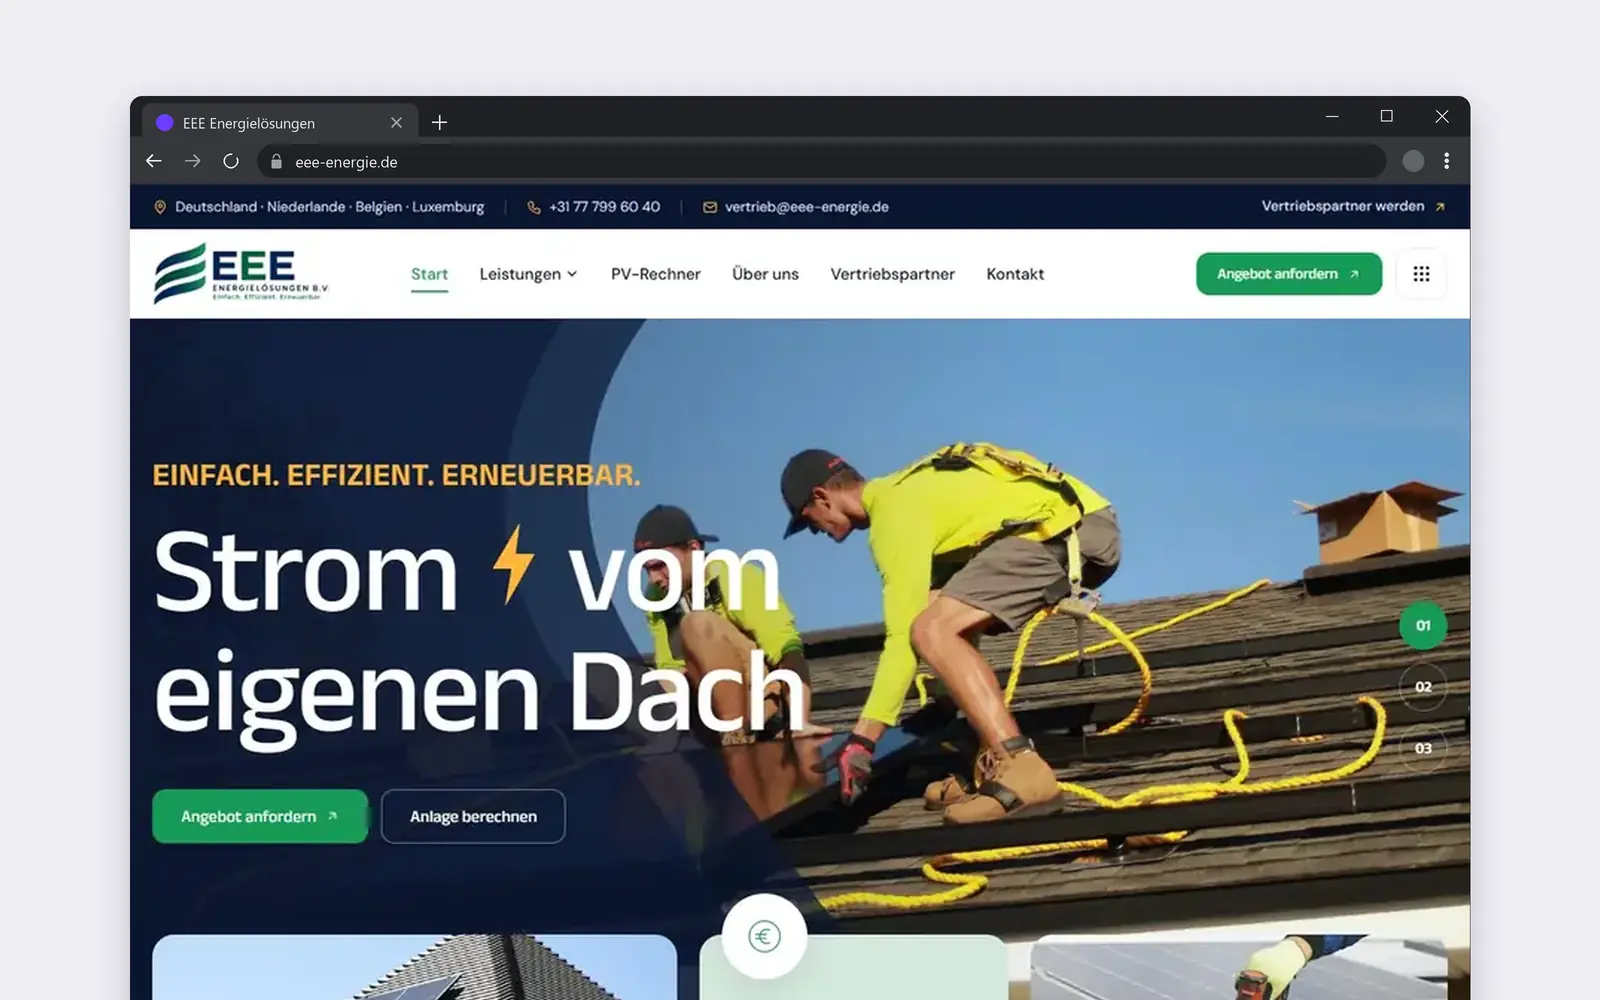Viewport: 1600px width, 1000px height.
Task: Click the Deutschland · Niederlande · Belgien · Luxemburg text
Action: click(x=329, y=207)
